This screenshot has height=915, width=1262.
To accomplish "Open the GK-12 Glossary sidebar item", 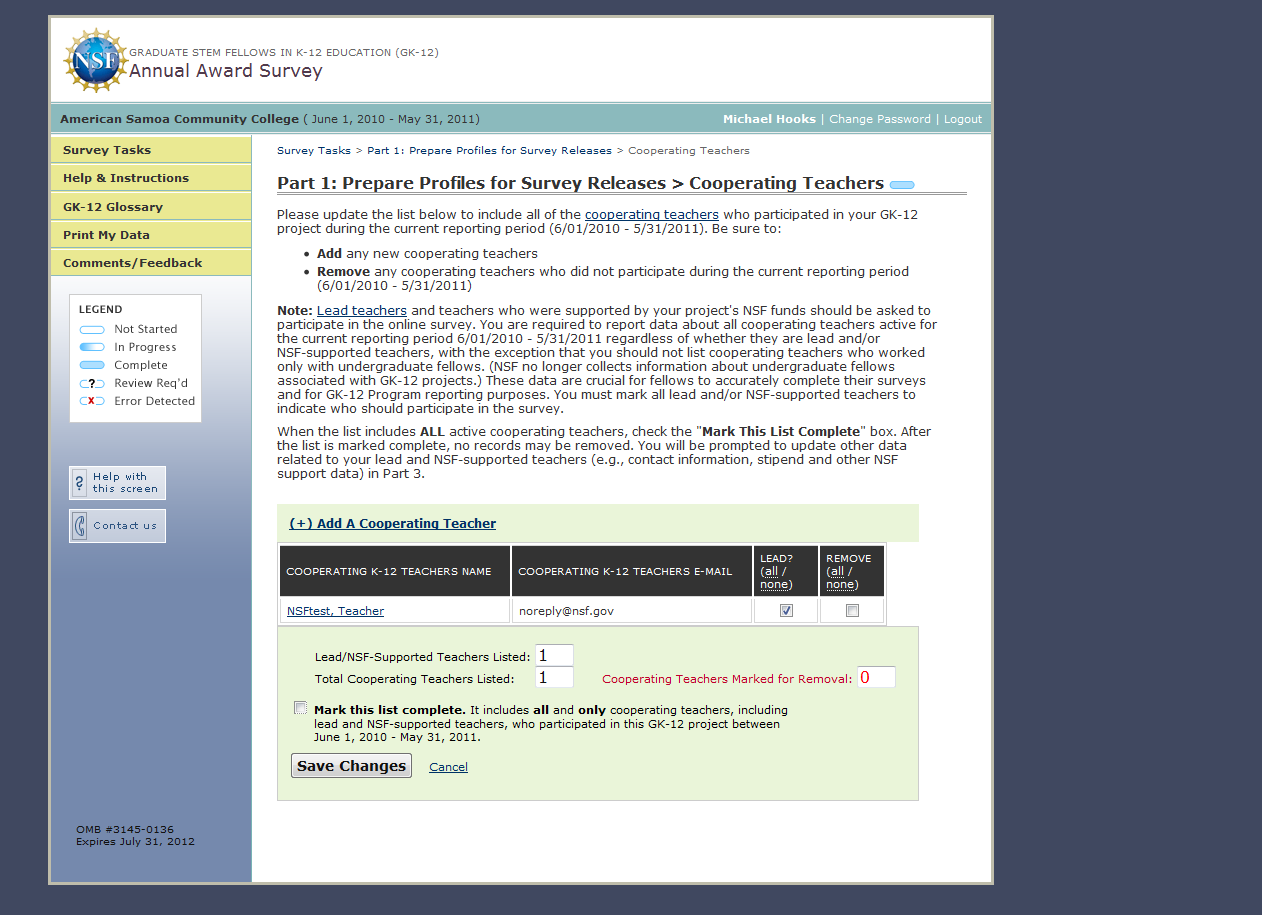I will [x=151, y=207].
